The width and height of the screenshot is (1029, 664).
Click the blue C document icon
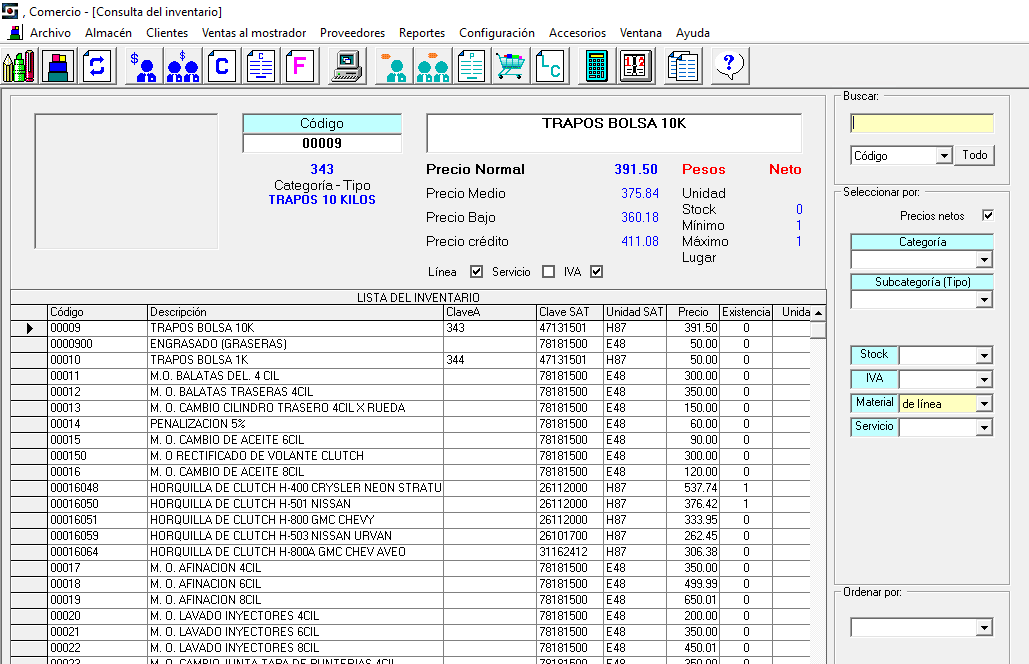coord(222,67)
